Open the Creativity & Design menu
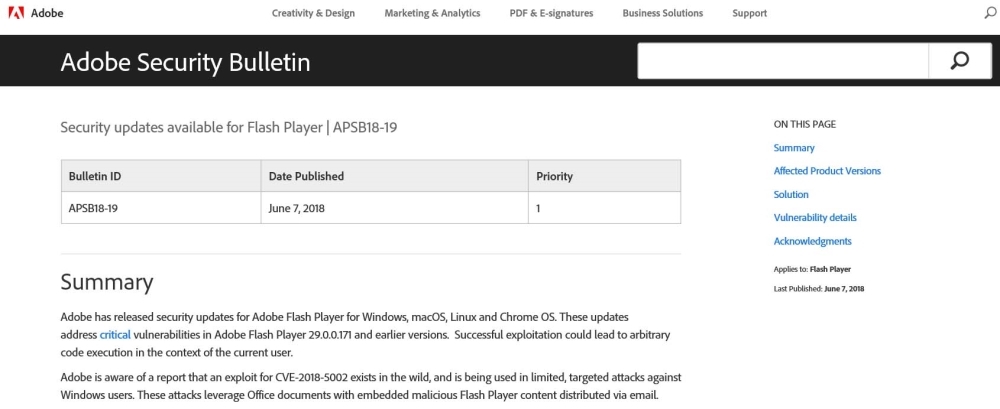 point(313,13)
